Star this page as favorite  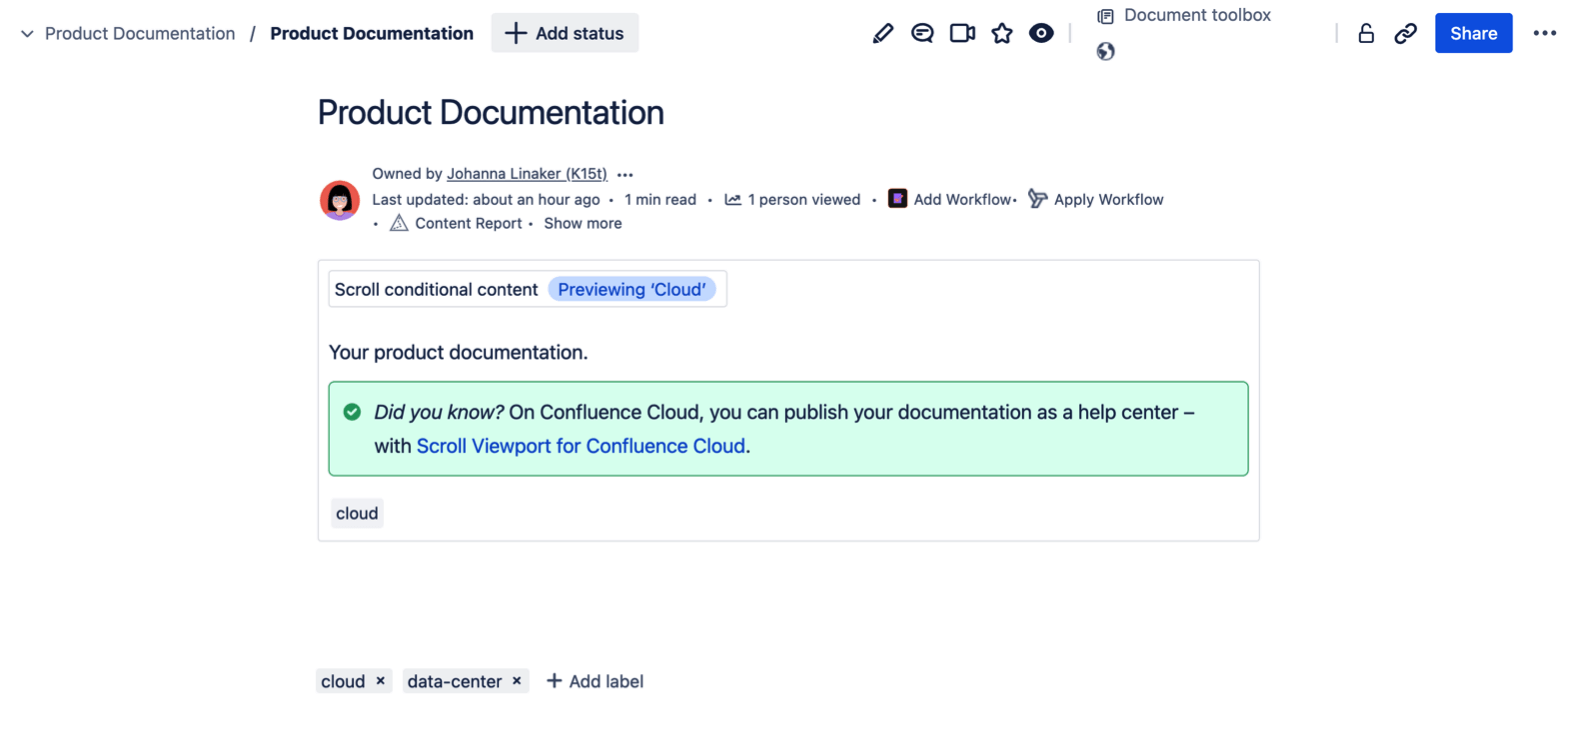[x=1002, y=34]
